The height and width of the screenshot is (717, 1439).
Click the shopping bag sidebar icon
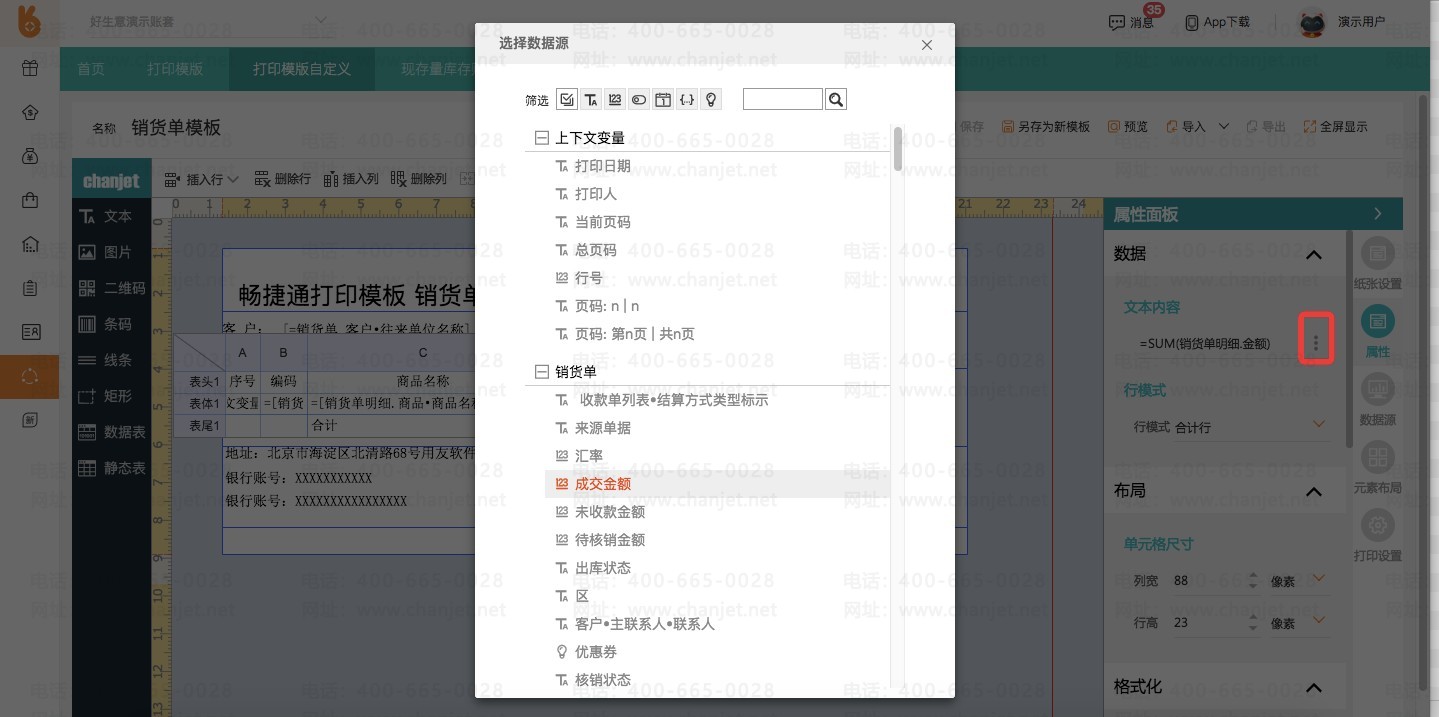coord(29,200)
